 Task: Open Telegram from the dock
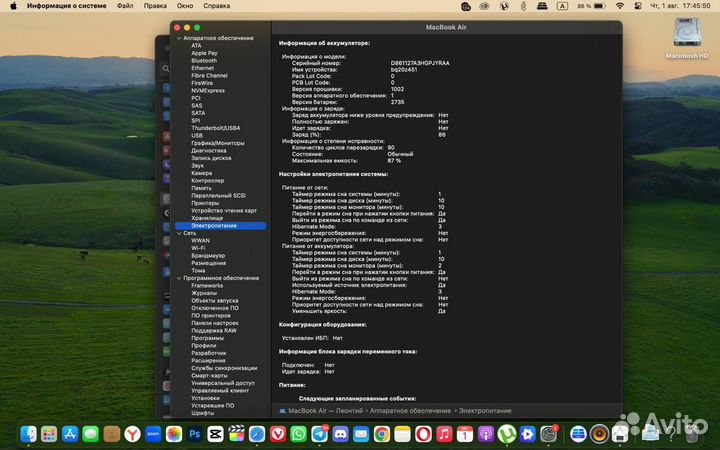click(x=320, y=434)
